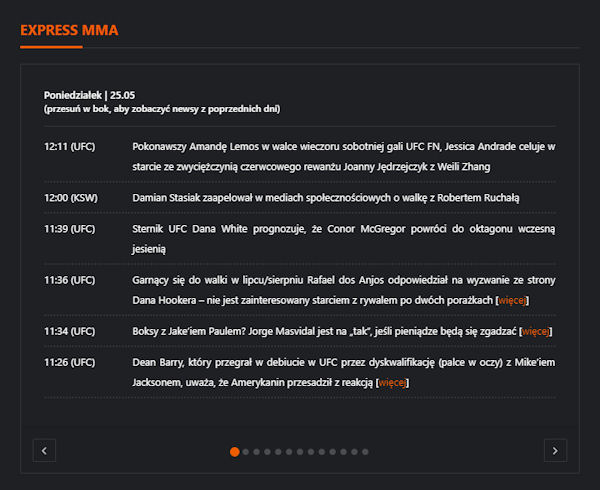Click the 11:26 (UFC) timestamp label
Image resolution: width=600 pixels, height=490 pixels.
[x=69, y=362]
